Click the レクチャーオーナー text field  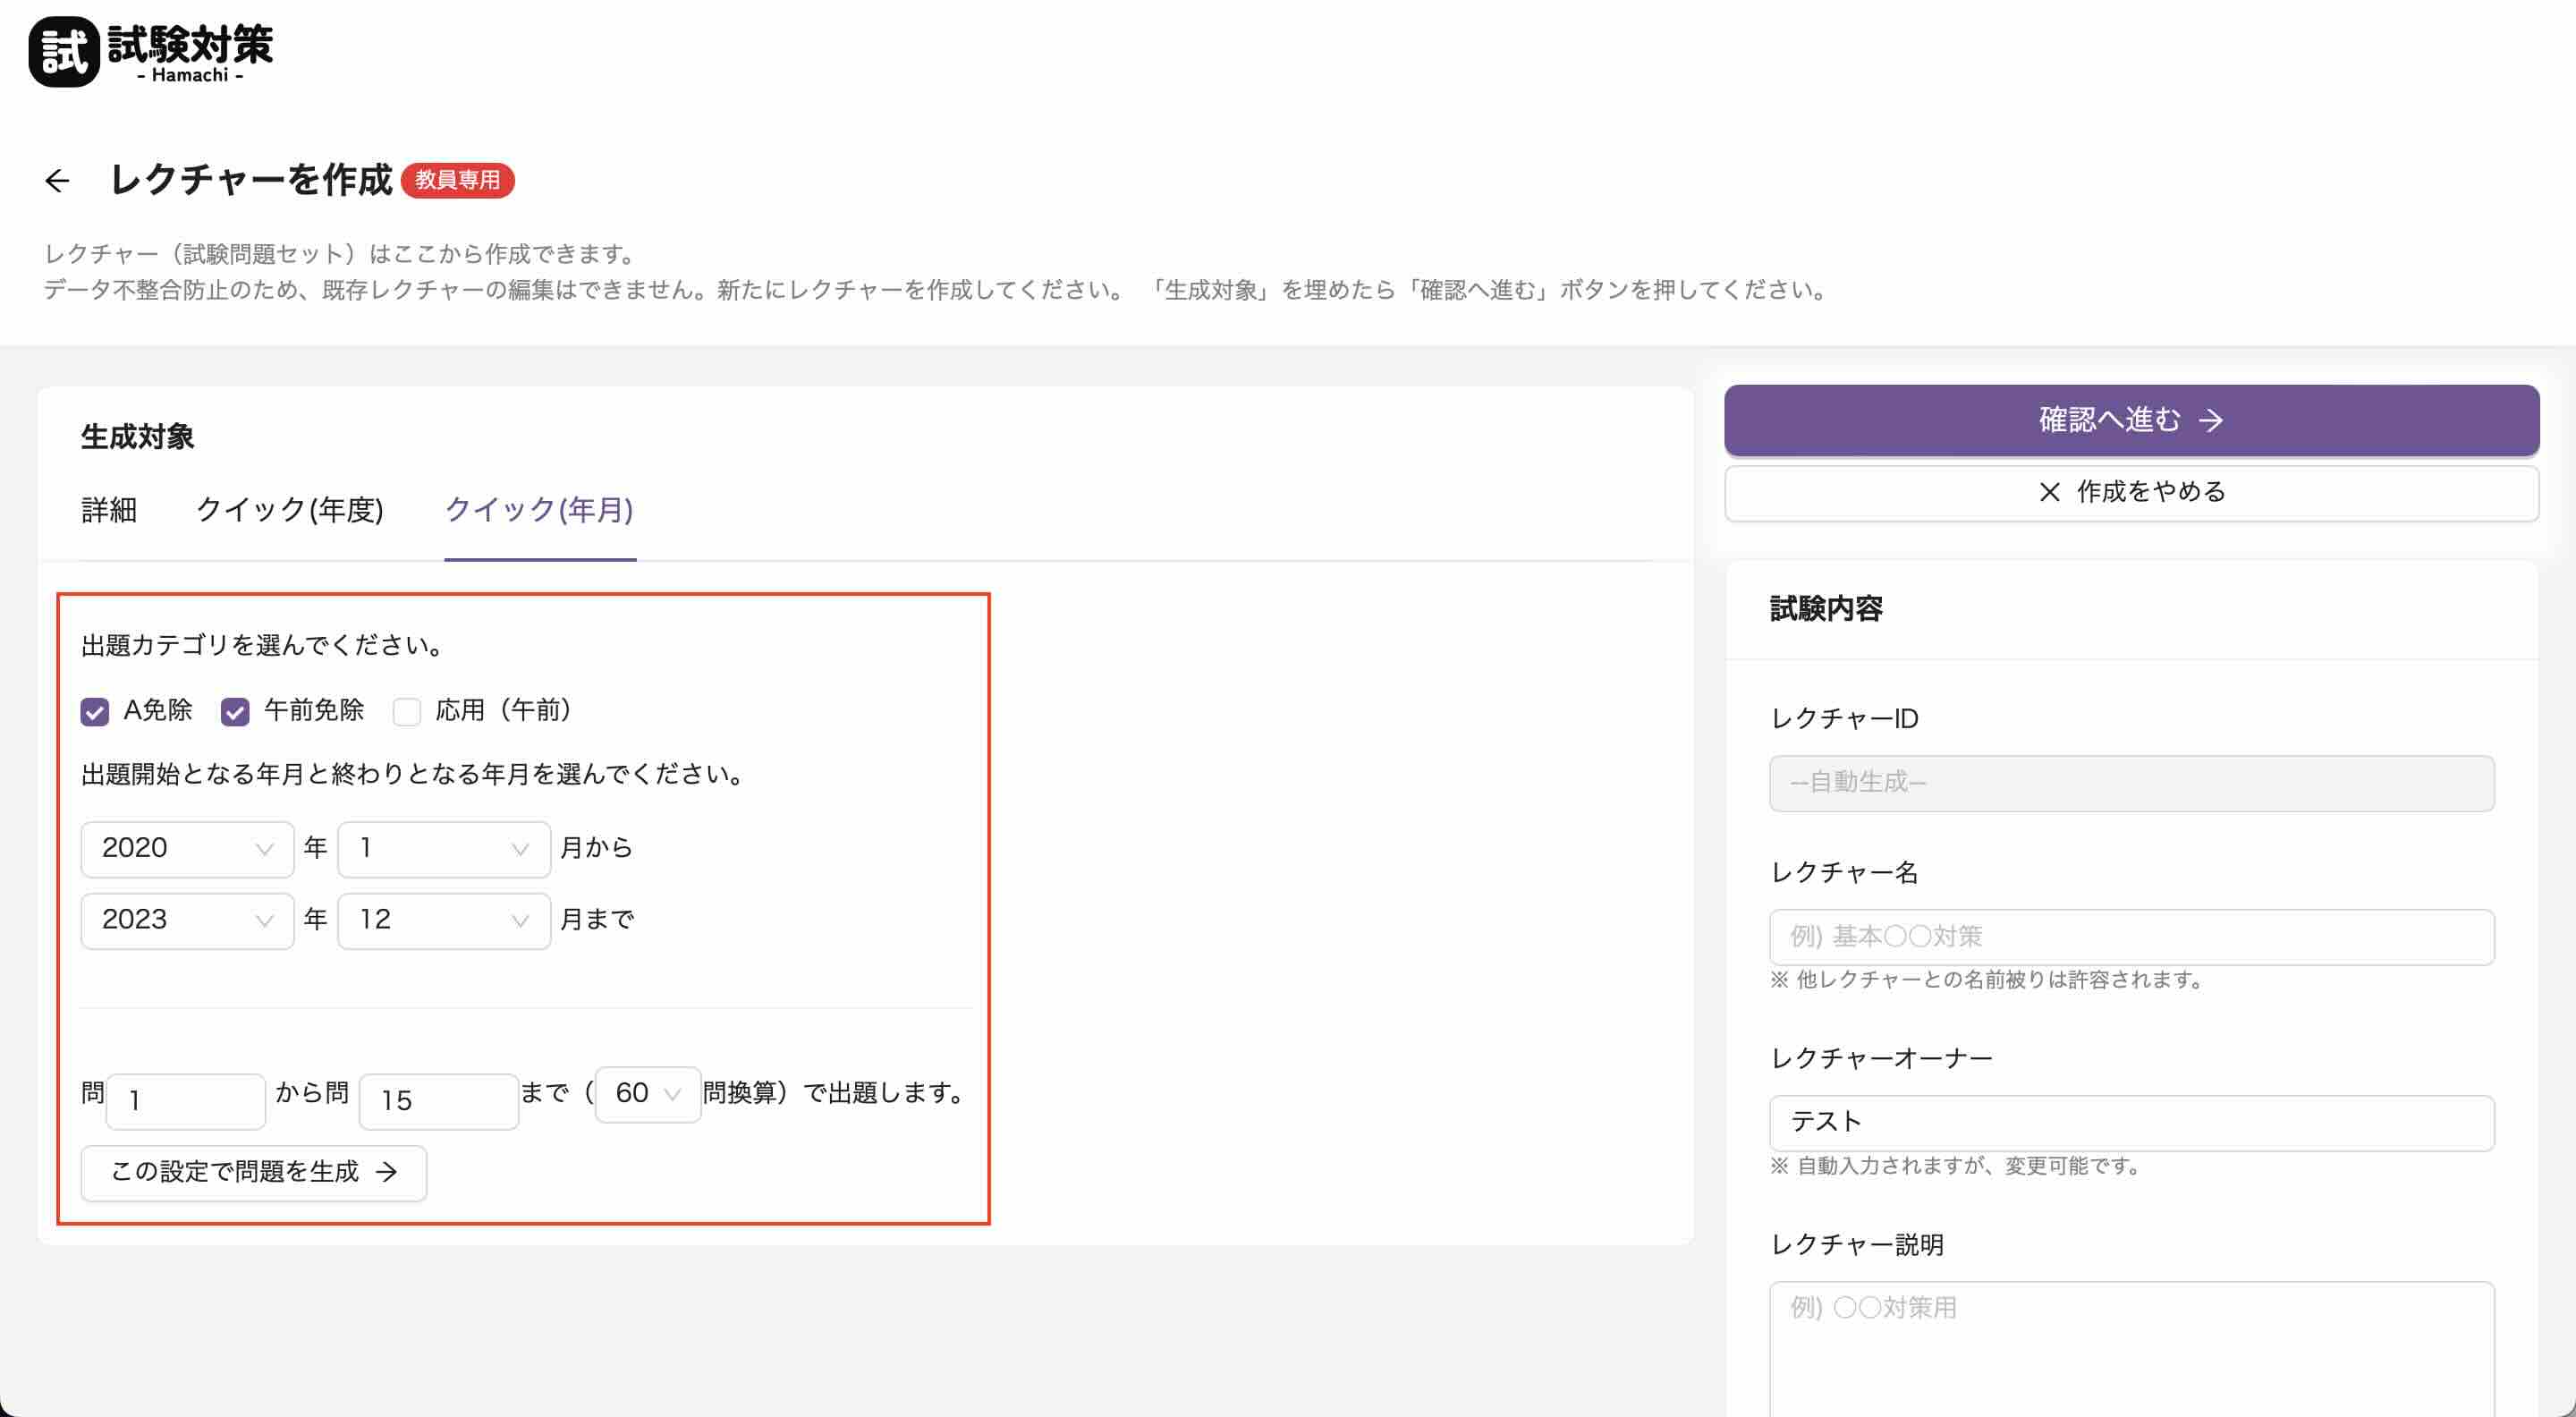coord(2131,1123)
